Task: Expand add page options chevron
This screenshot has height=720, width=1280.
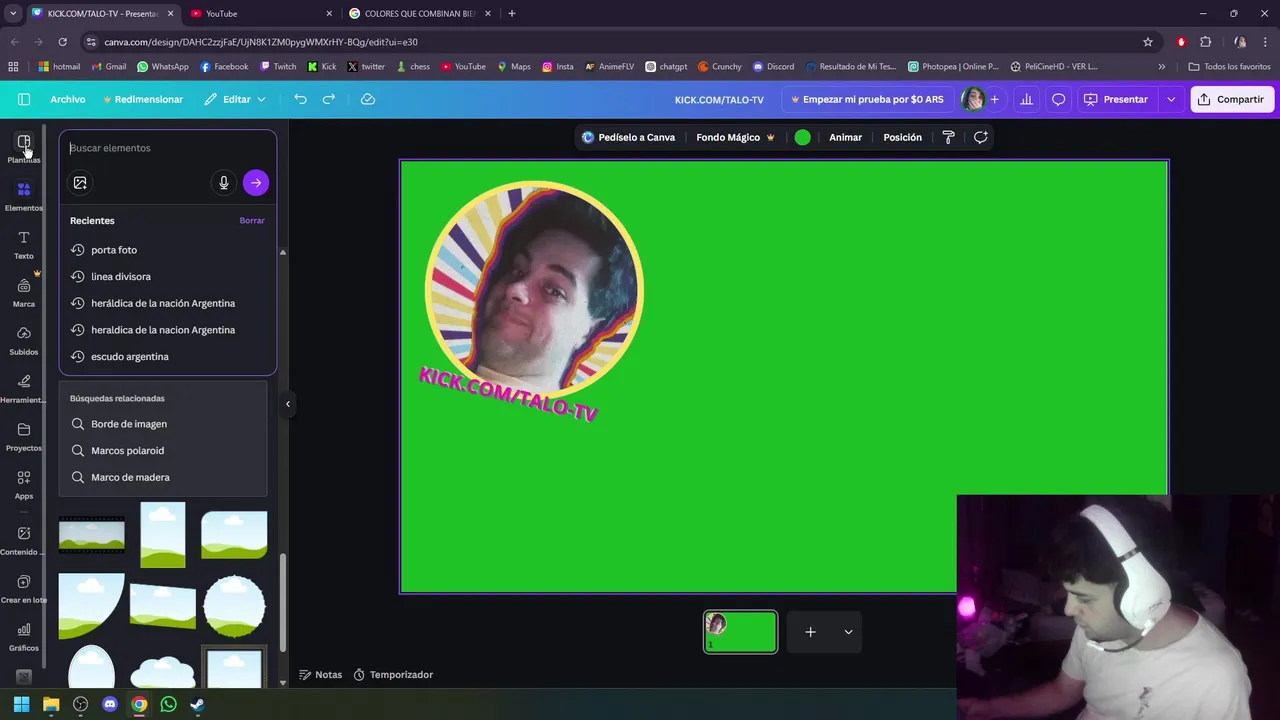Action: pos(848,632)
